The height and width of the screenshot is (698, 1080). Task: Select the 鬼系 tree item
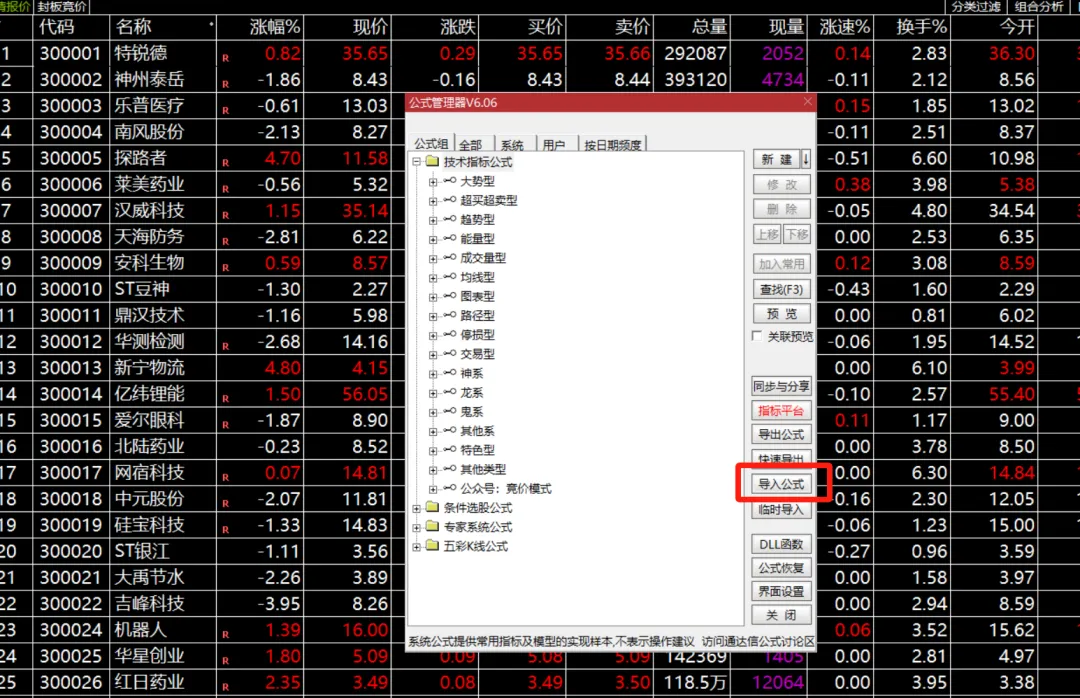coord(472,412)
